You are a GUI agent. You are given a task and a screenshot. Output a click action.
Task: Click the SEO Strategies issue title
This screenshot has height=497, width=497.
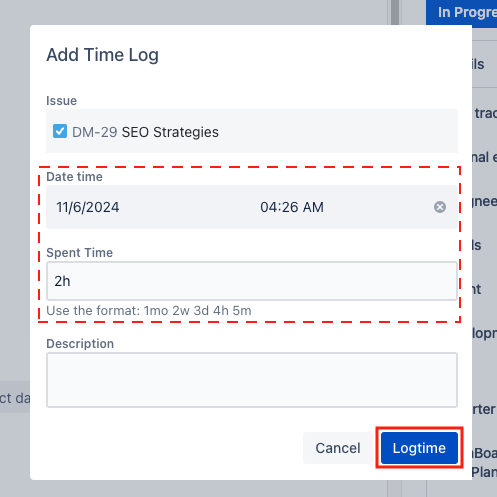170,132
